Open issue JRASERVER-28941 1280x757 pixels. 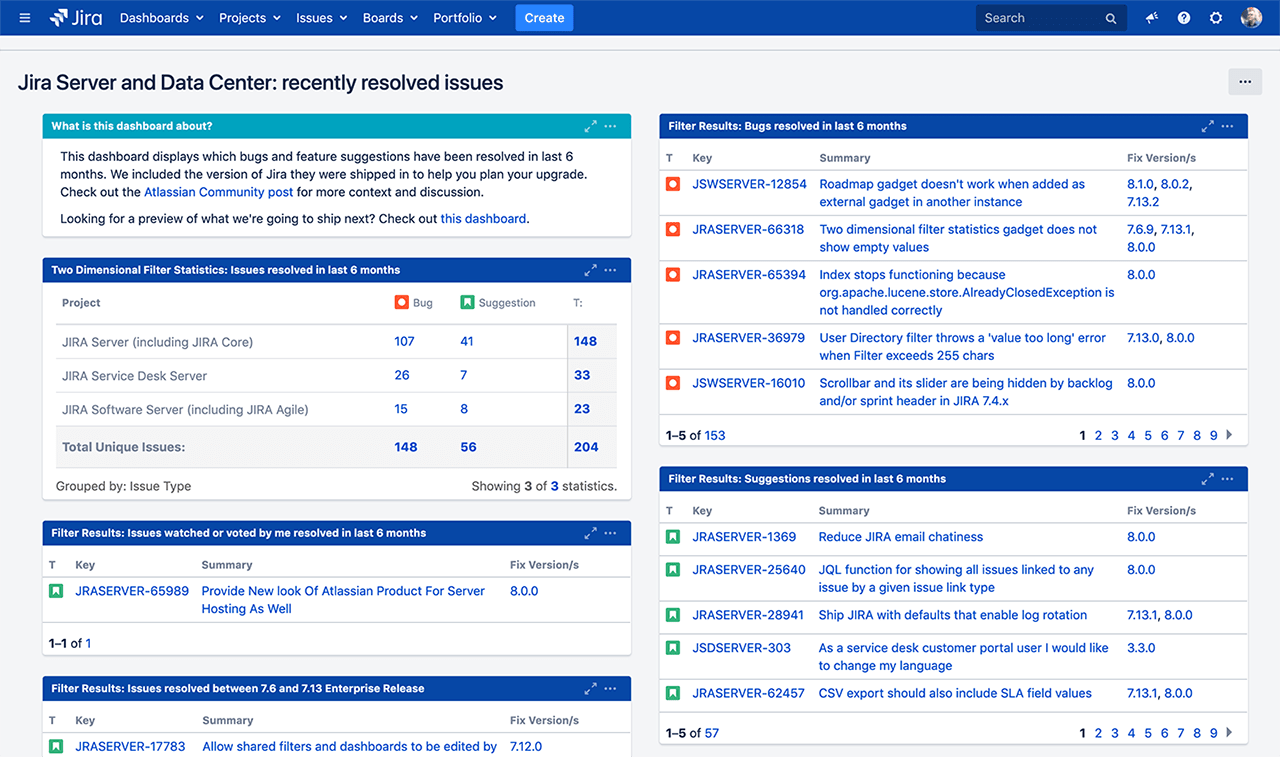(748, 615)
